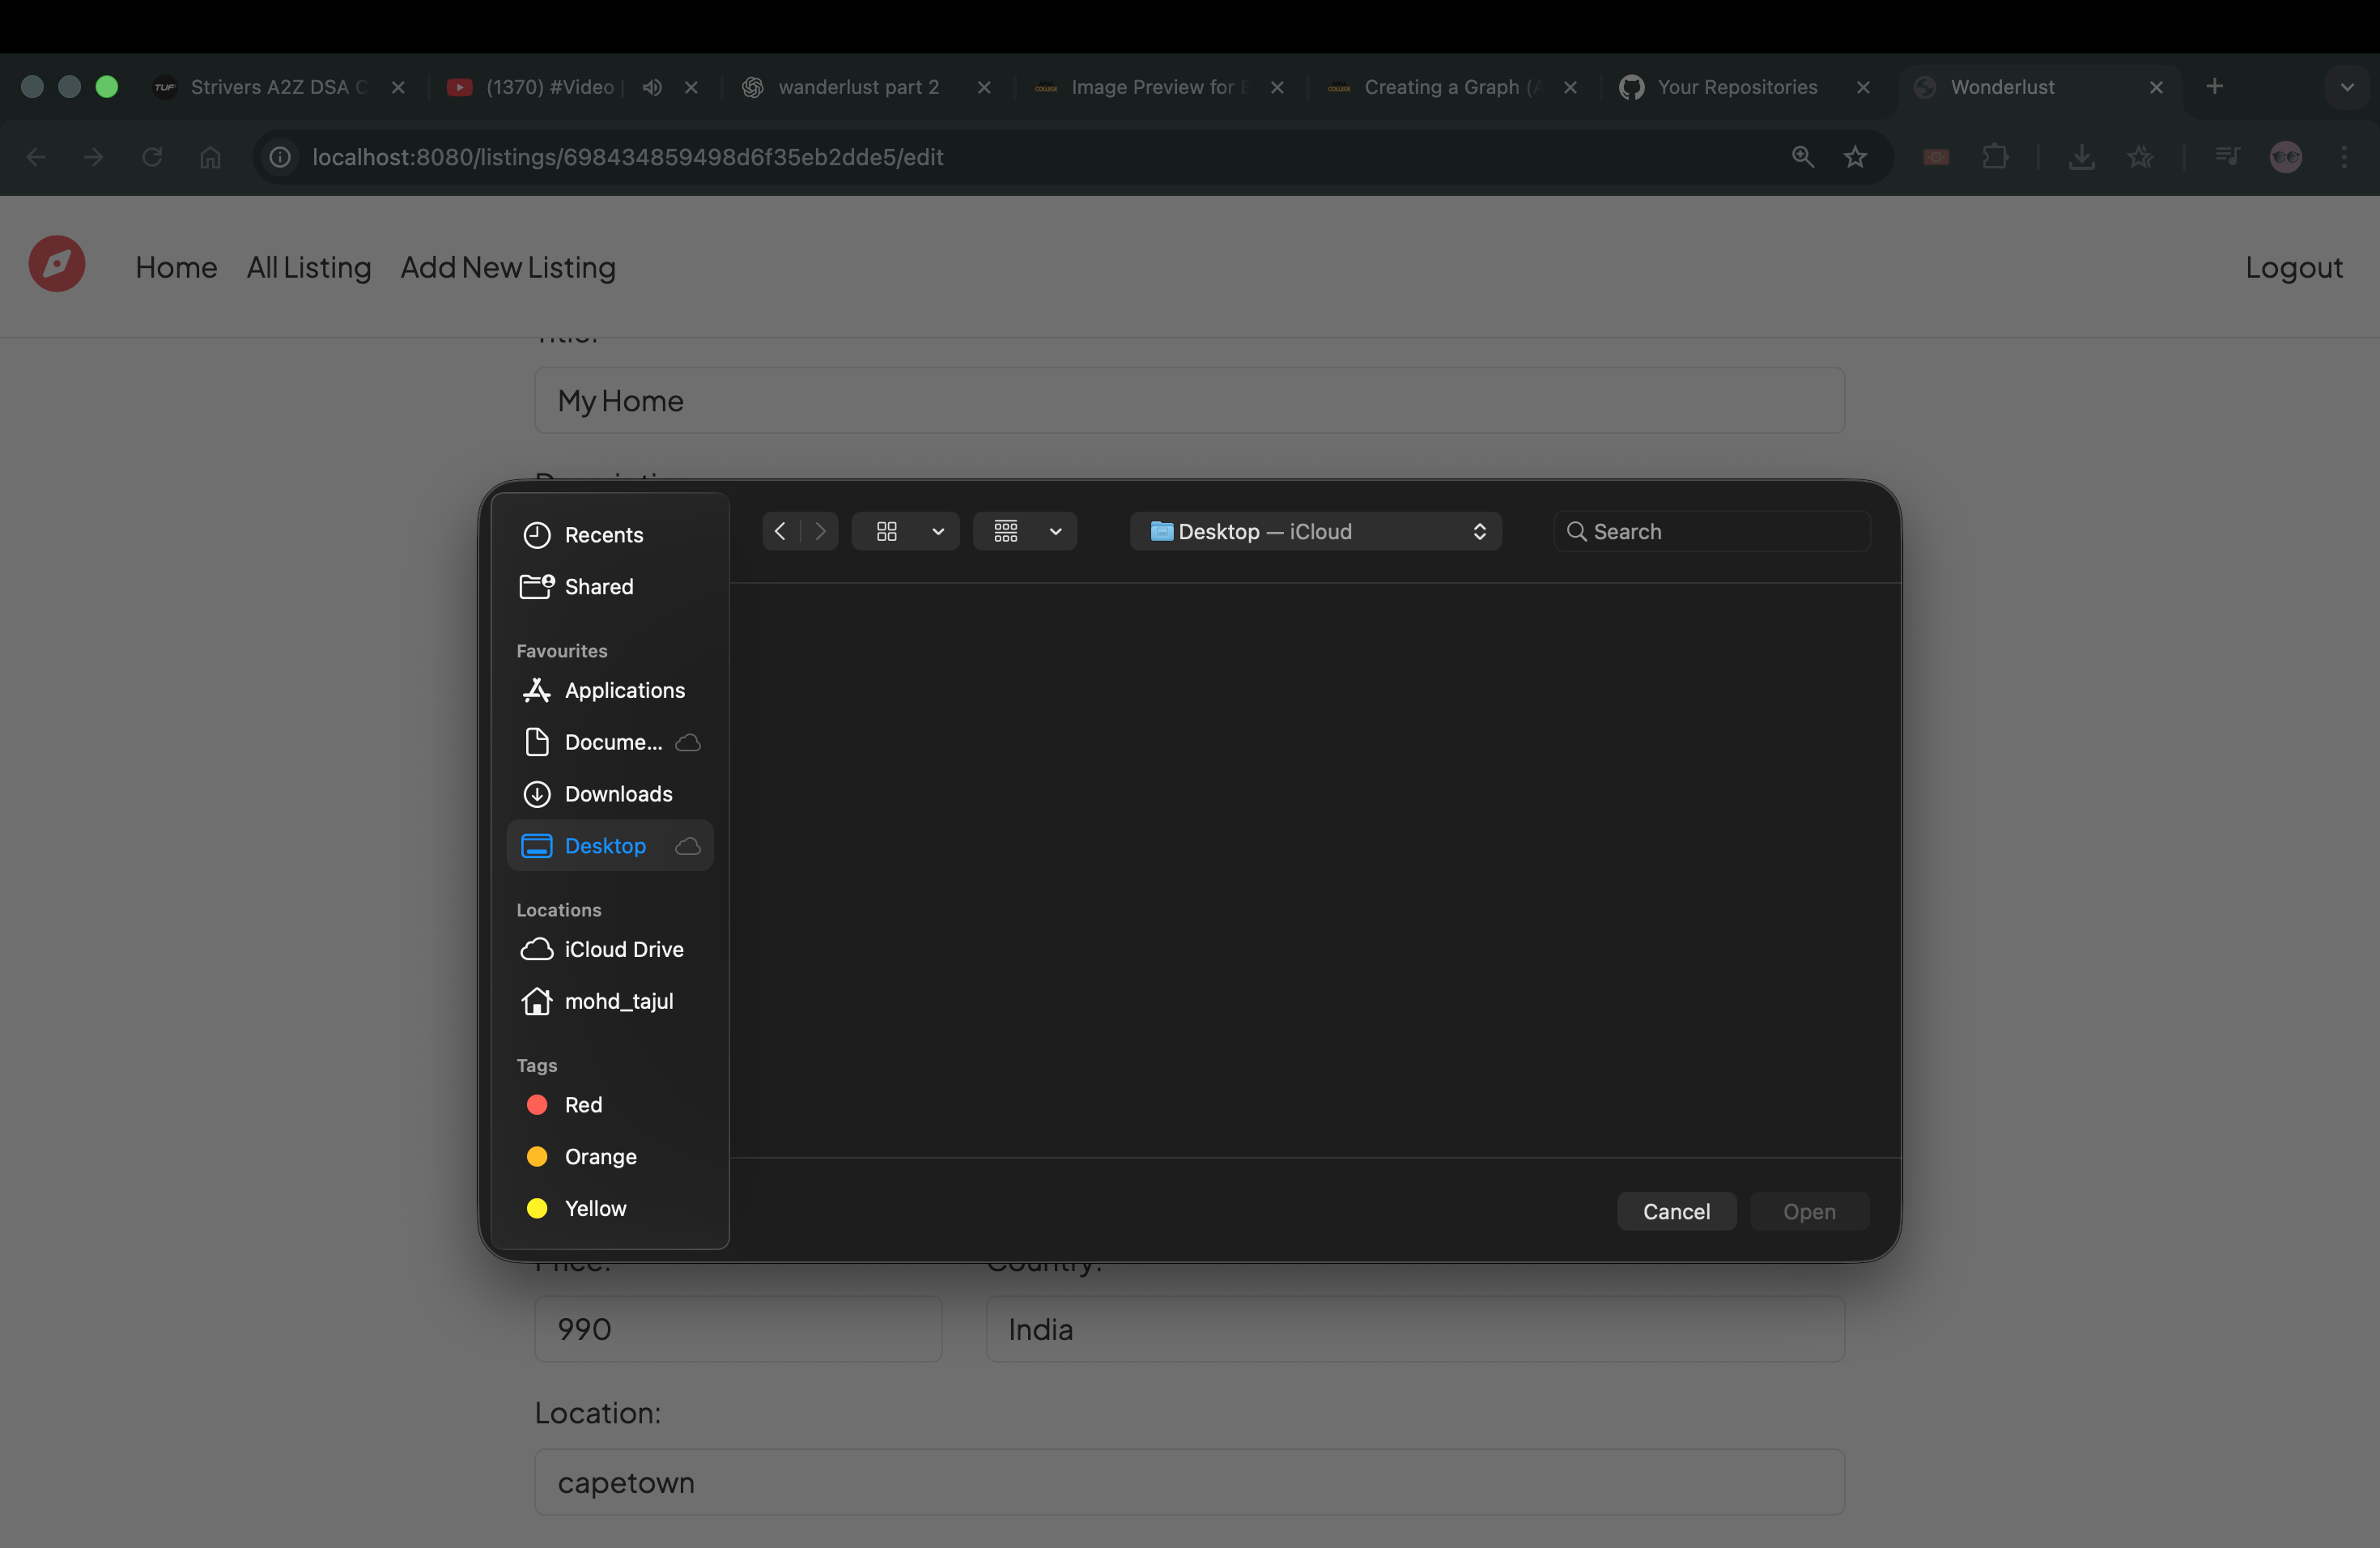Click the Price field showing 990

[x=739, y=1329]
